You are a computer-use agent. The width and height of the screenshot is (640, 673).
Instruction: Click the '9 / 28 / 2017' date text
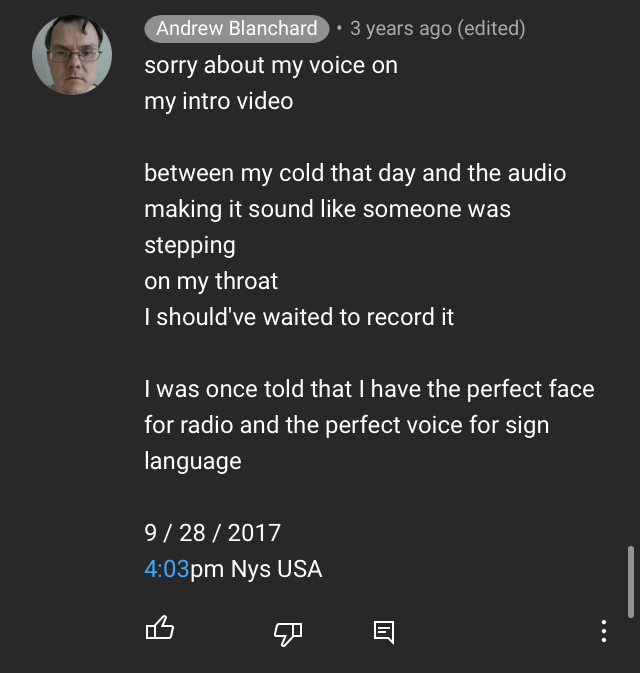212,533
